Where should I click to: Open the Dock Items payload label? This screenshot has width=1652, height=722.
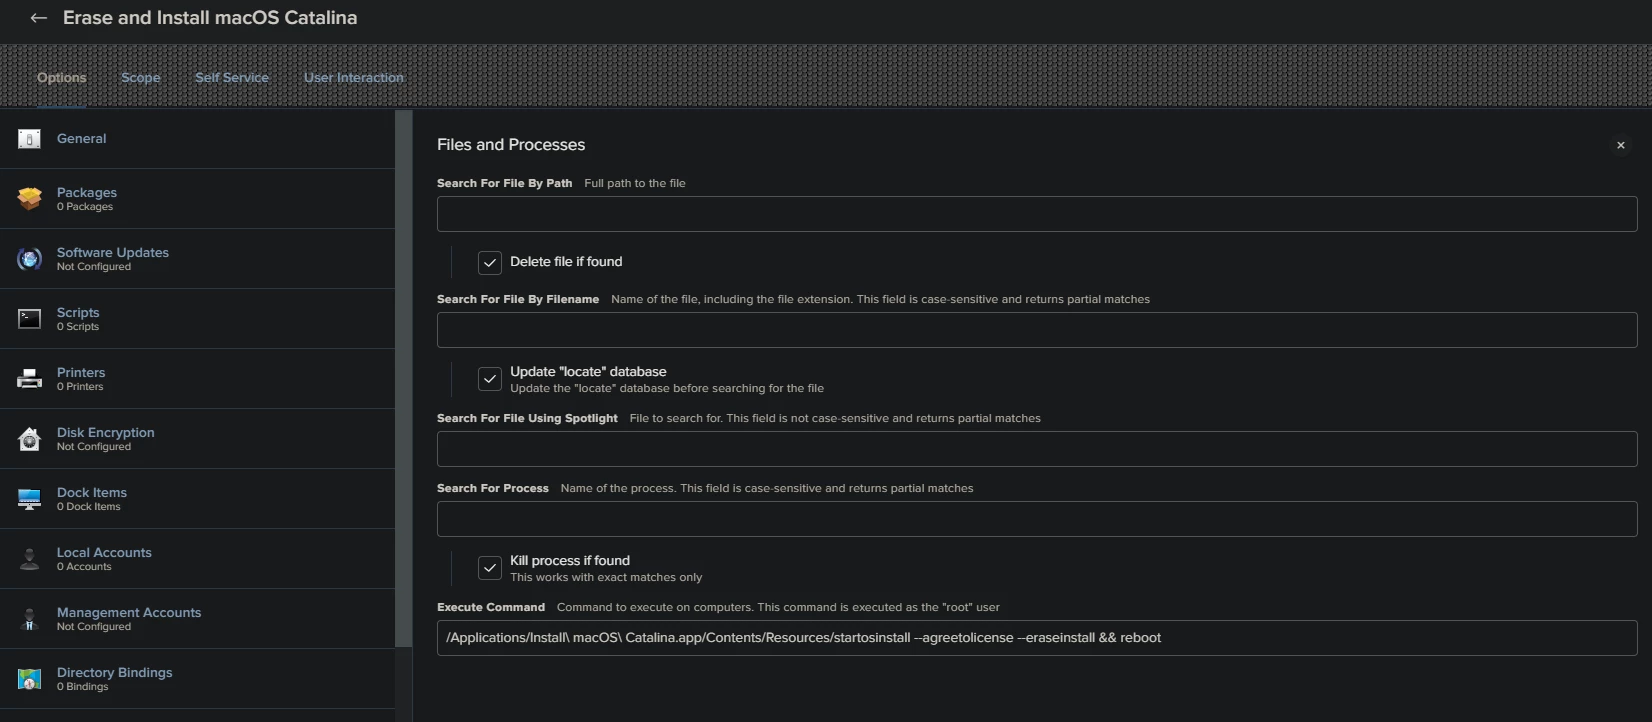(92, 492)
